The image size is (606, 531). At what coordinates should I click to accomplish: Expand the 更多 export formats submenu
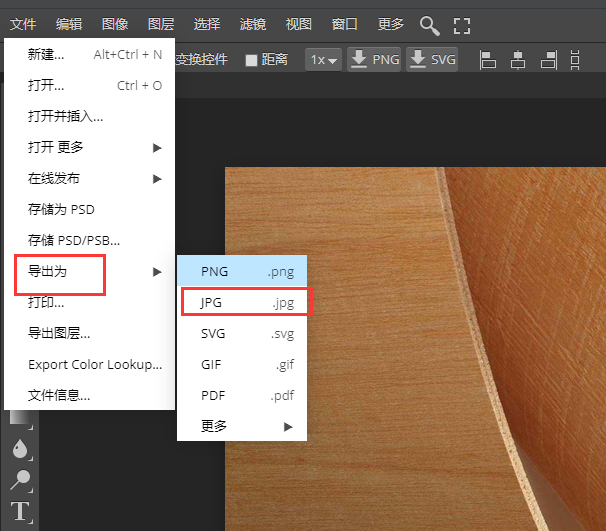242,426
